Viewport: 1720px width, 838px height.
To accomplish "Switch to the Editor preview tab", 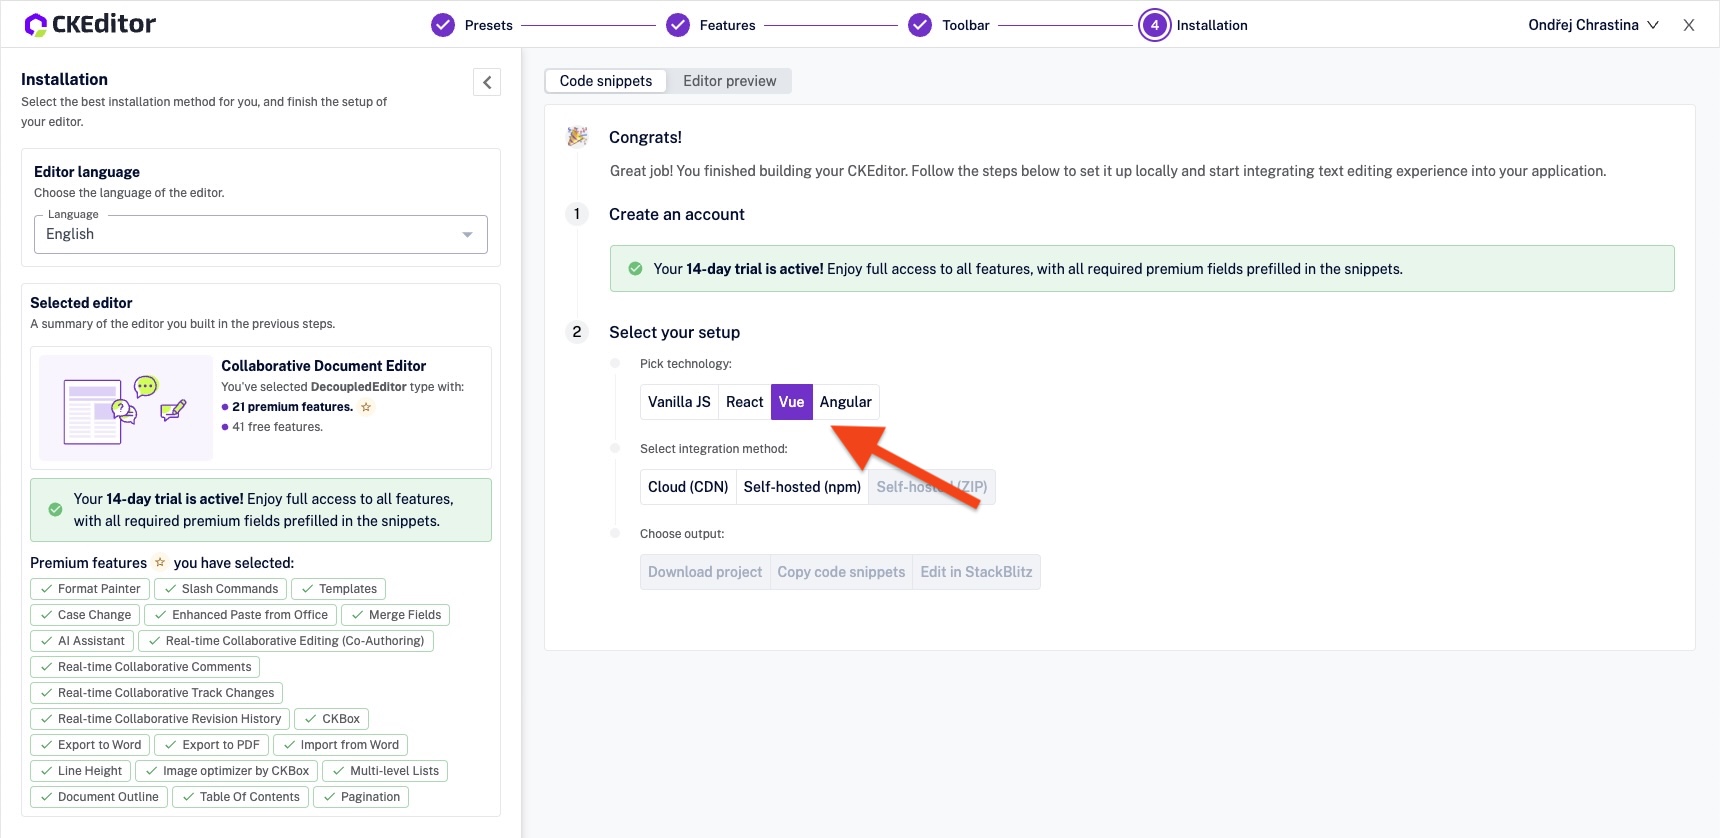I will [x=729, y=81].
